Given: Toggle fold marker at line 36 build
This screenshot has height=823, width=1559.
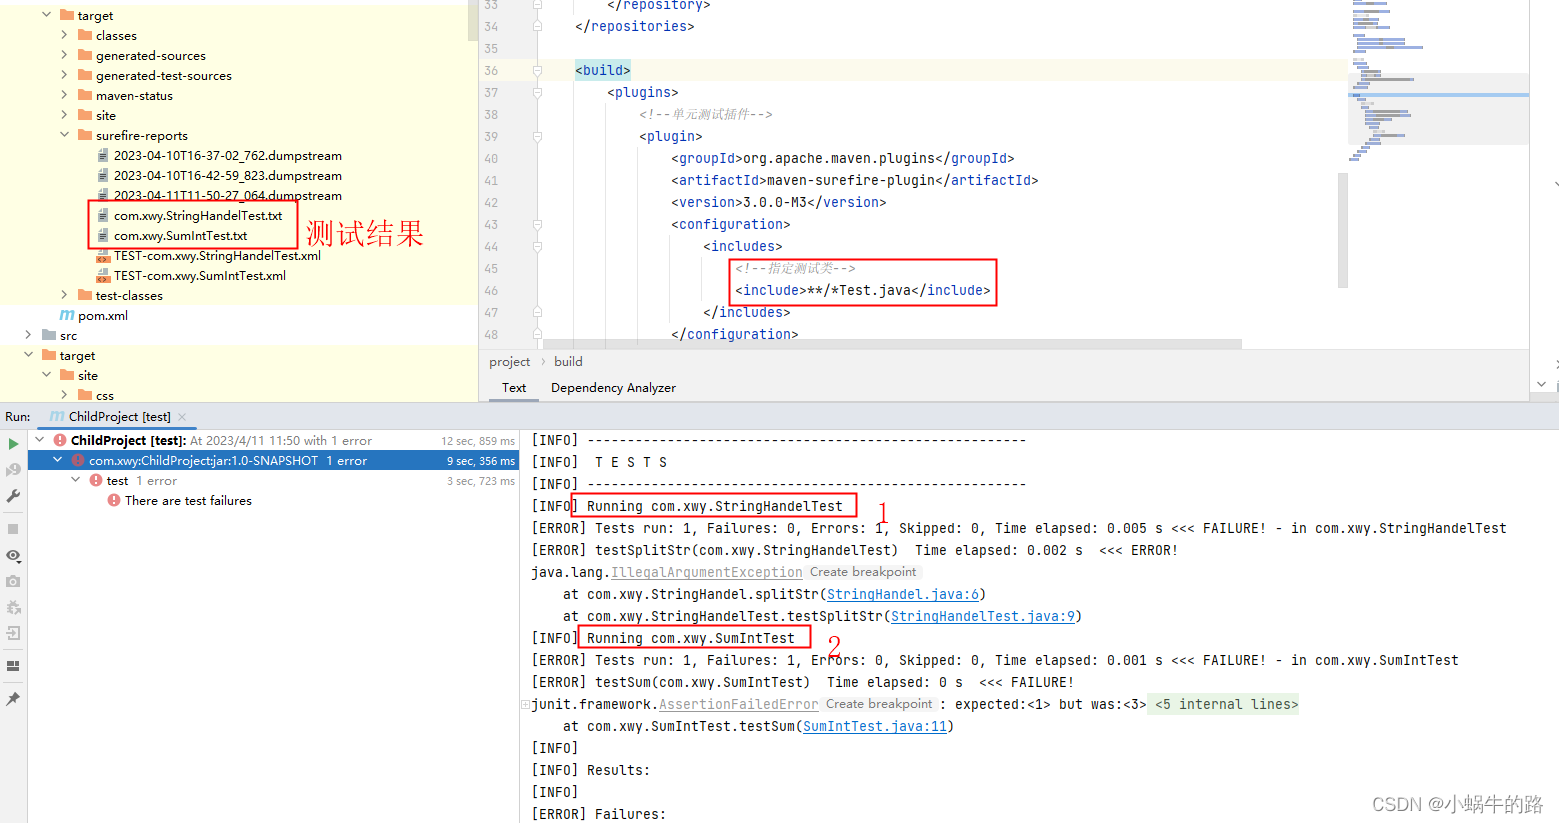Looking at the screenshot, I should (537, 70).
